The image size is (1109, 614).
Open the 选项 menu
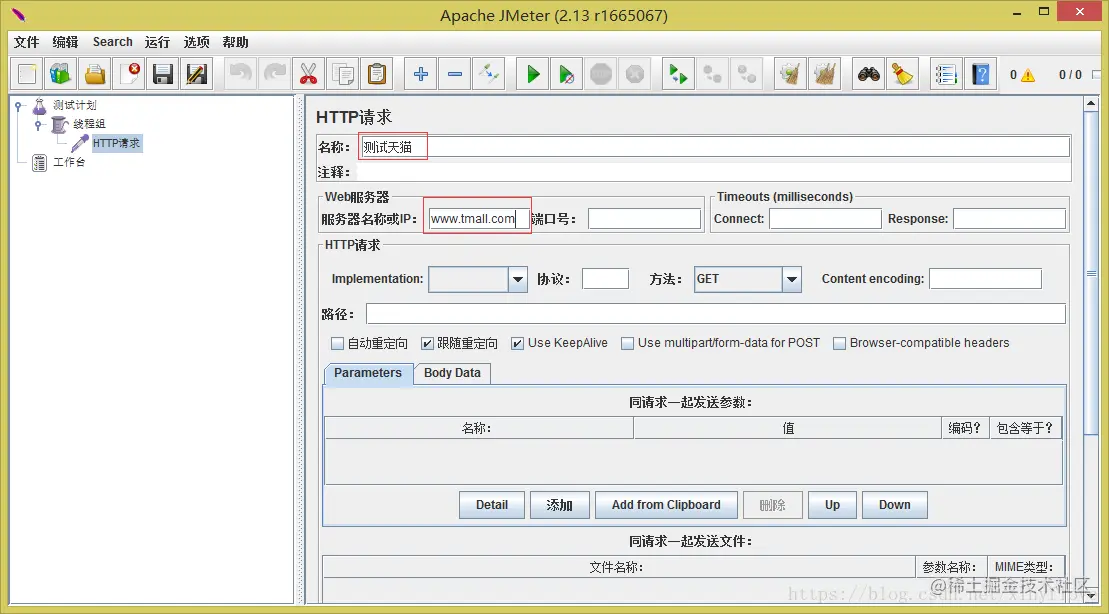196,42
